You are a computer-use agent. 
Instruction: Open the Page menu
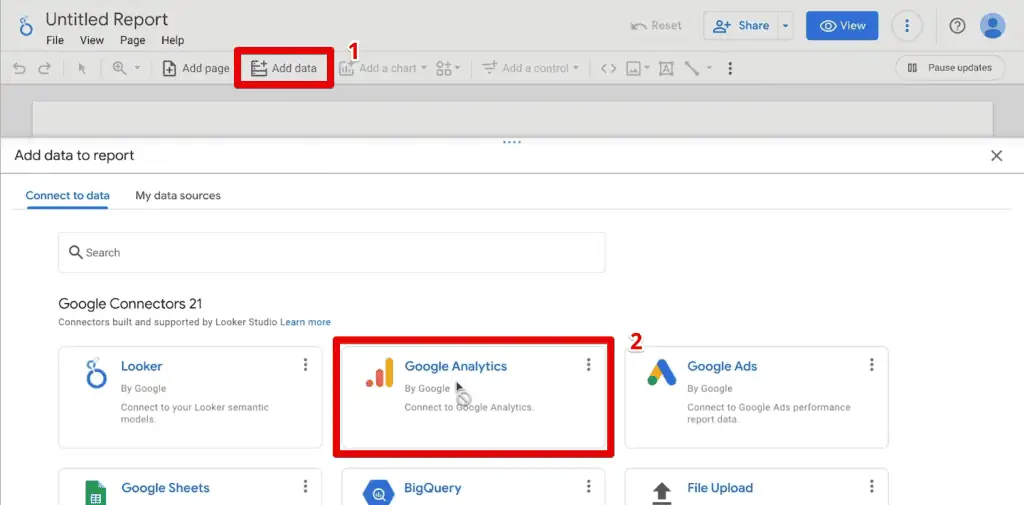tap(133, 41)
